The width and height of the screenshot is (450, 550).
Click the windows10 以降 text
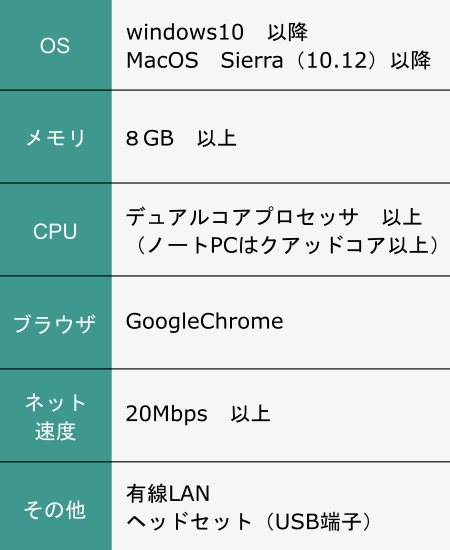pos(217,32)
